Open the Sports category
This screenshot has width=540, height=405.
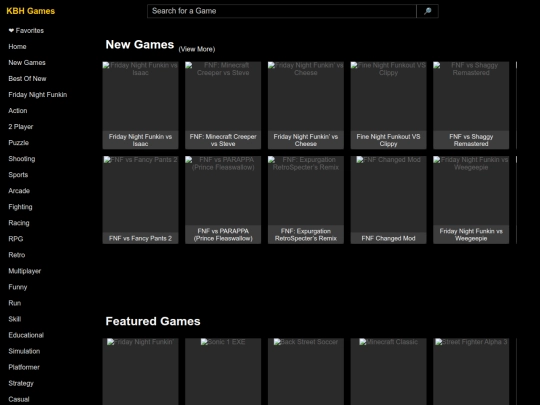[18, 175]
